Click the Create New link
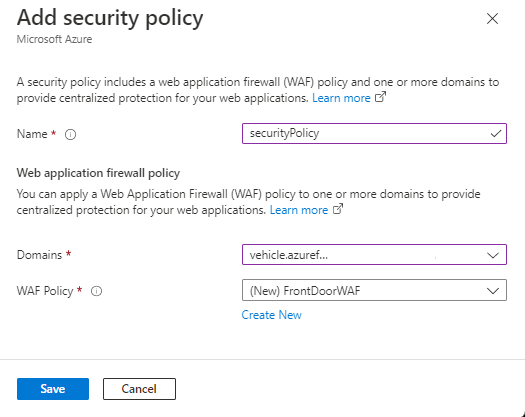Image resolution: width=525 pixels, height=417 pixels. point(272,315)
